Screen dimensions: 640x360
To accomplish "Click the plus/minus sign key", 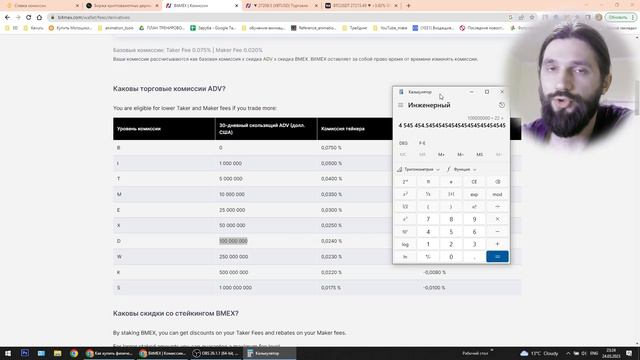I will click(428, 257).
